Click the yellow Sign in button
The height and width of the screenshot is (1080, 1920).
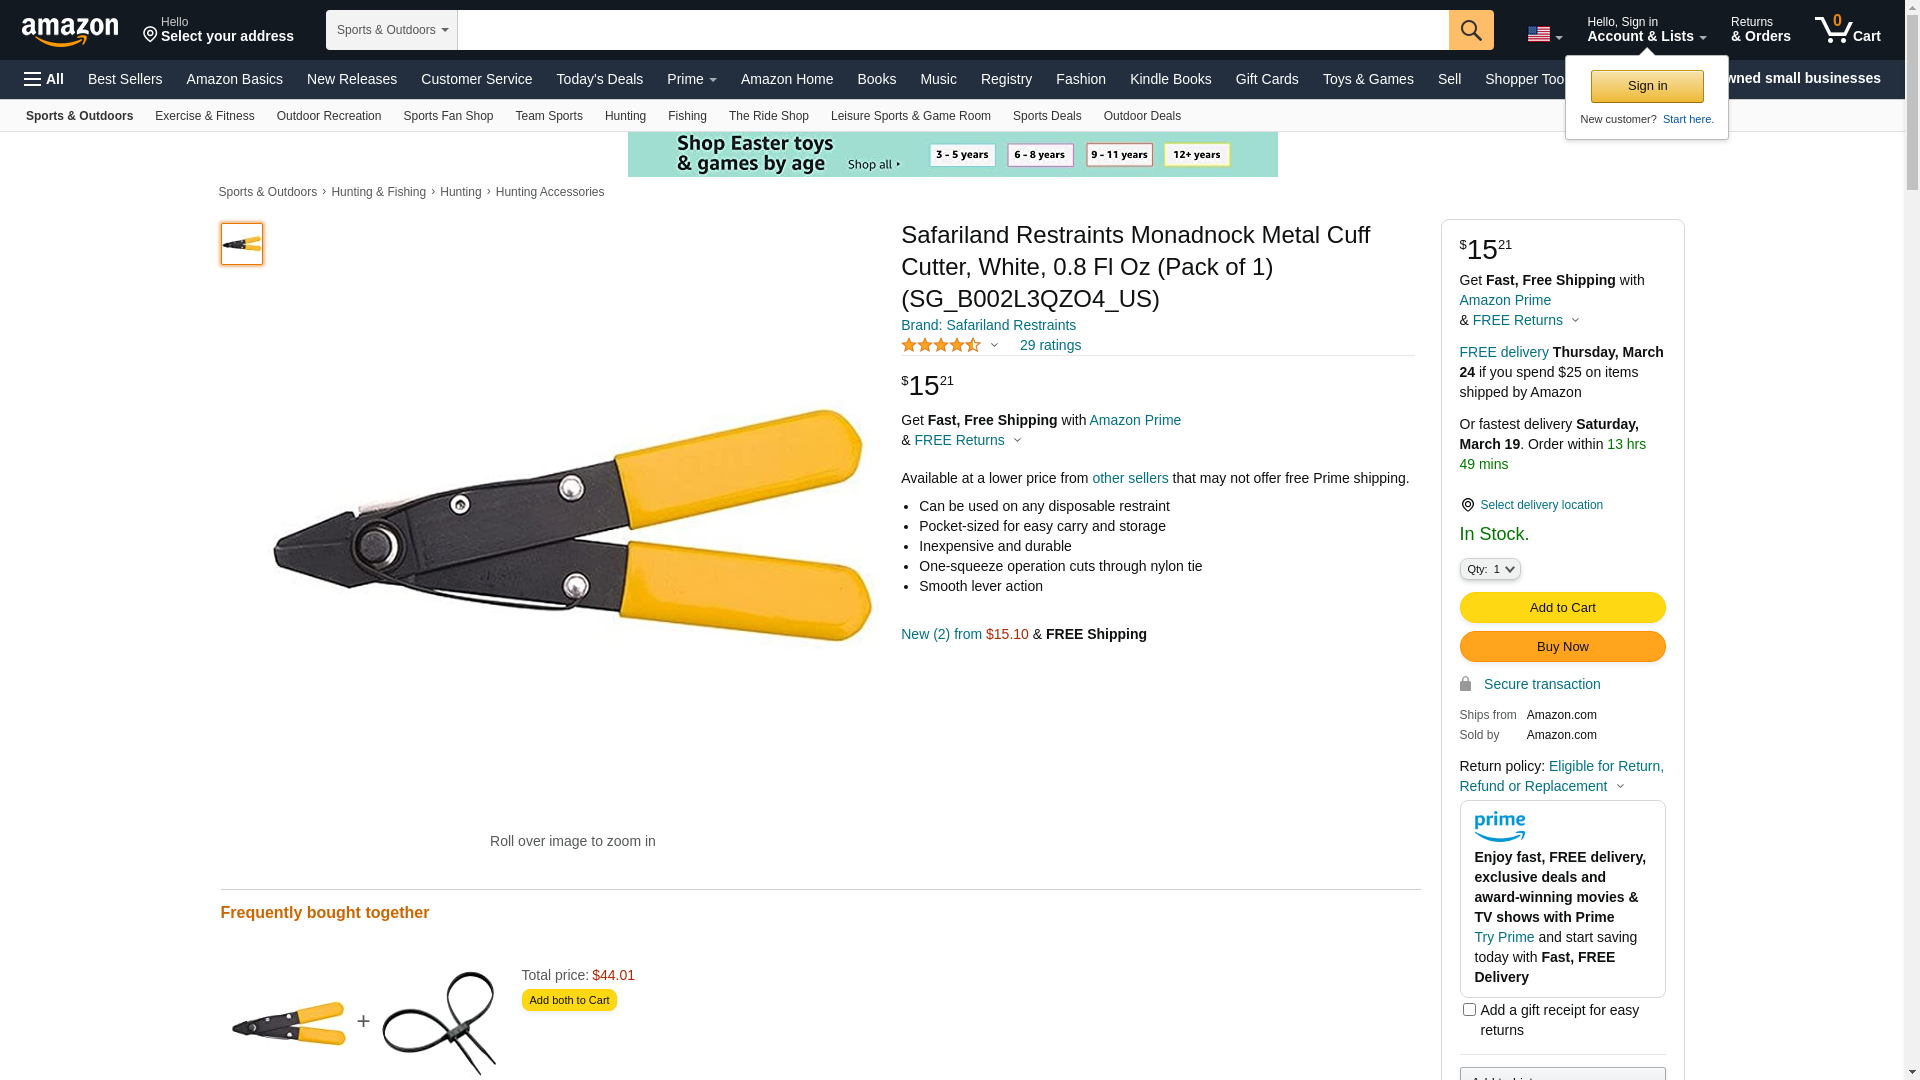(1647, 86)
